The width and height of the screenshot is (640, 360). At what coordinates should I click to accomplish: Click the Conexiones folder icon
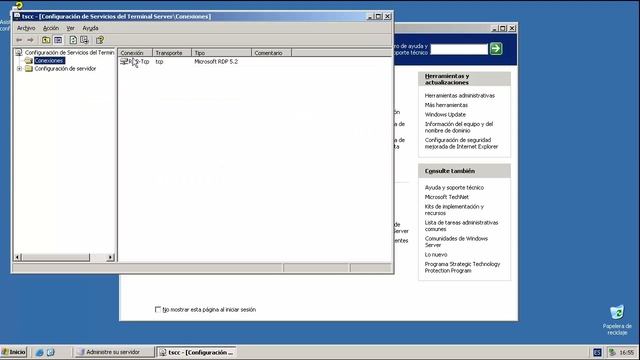pyautogui.click(x=28, y=60)
